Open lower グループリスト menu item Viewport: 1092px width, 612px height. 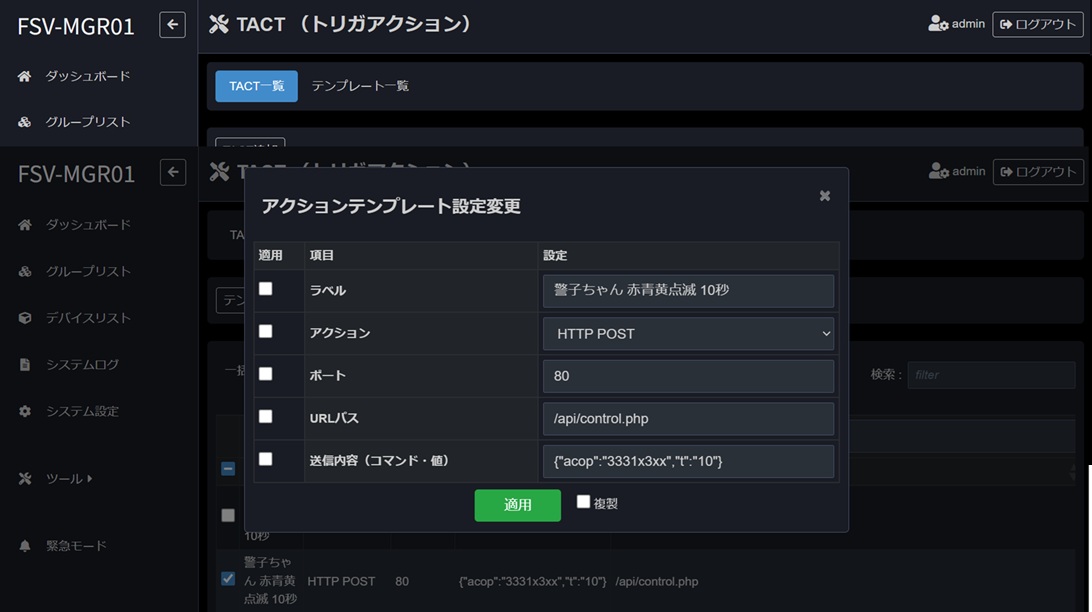tap(88, 272)
